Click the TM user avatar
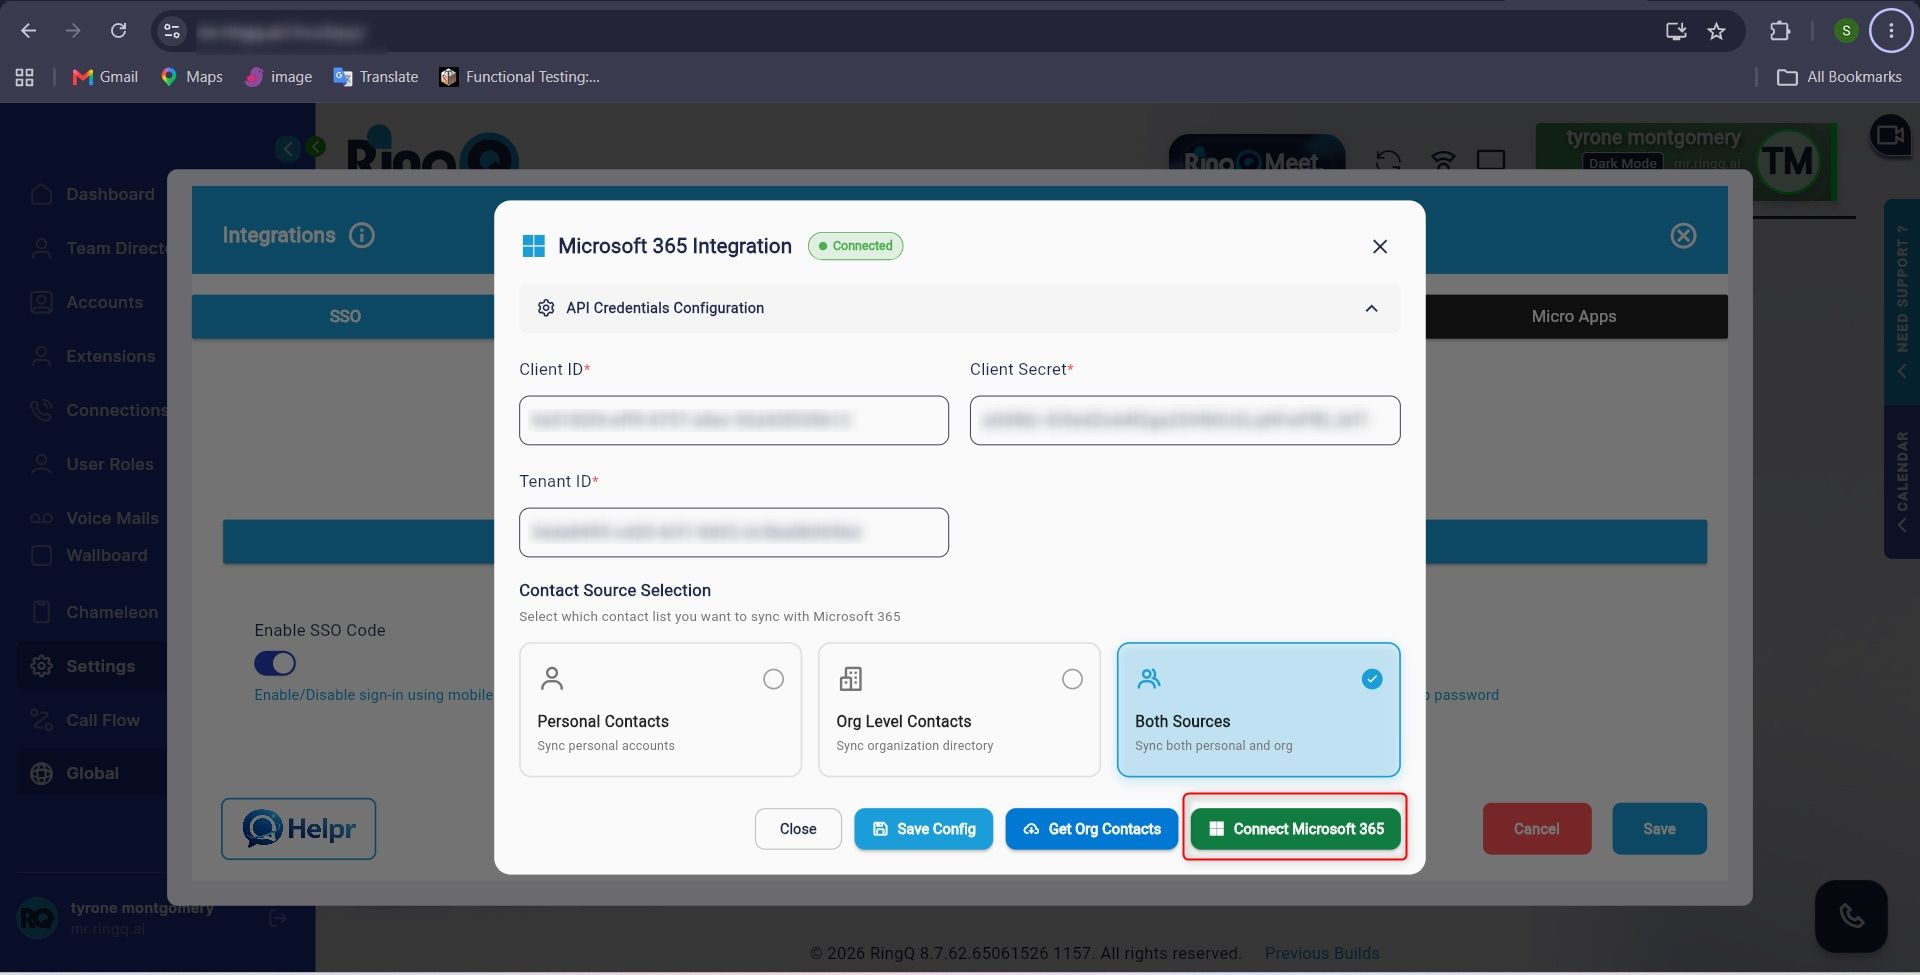The width and height of the screenshot is (1920, 975). pyautogui.click(x=1788, y=161)
